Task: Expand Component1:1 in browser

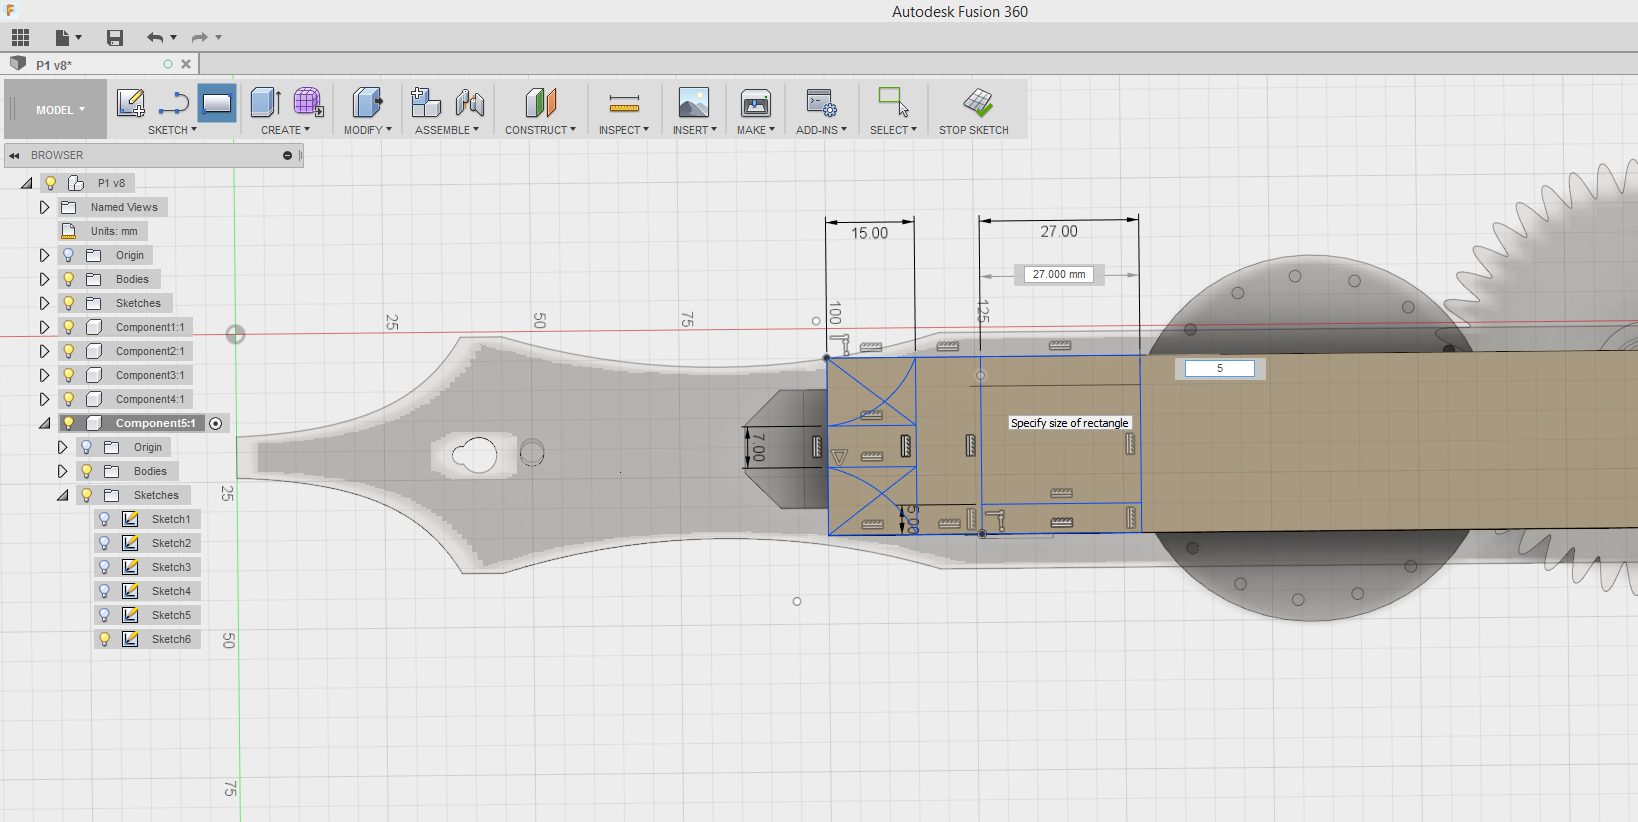Action: point(44,327)
